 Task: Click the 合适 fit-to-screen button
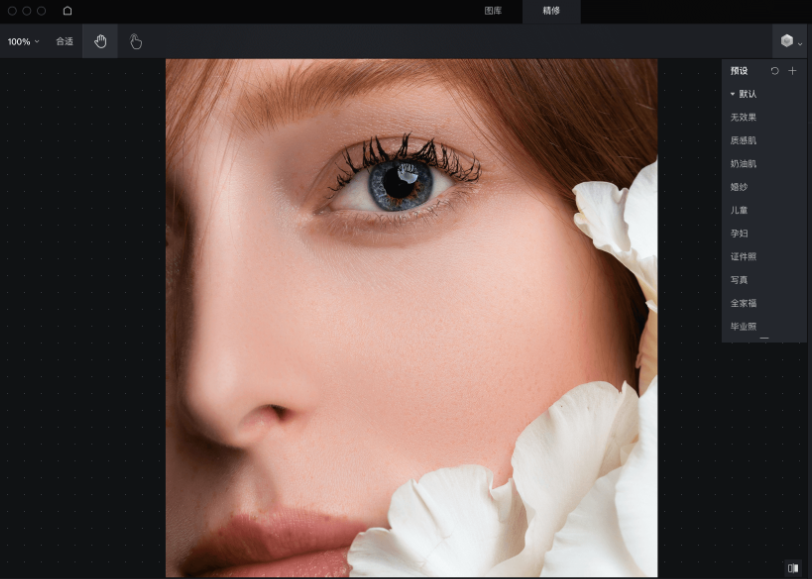coord(64,41)
